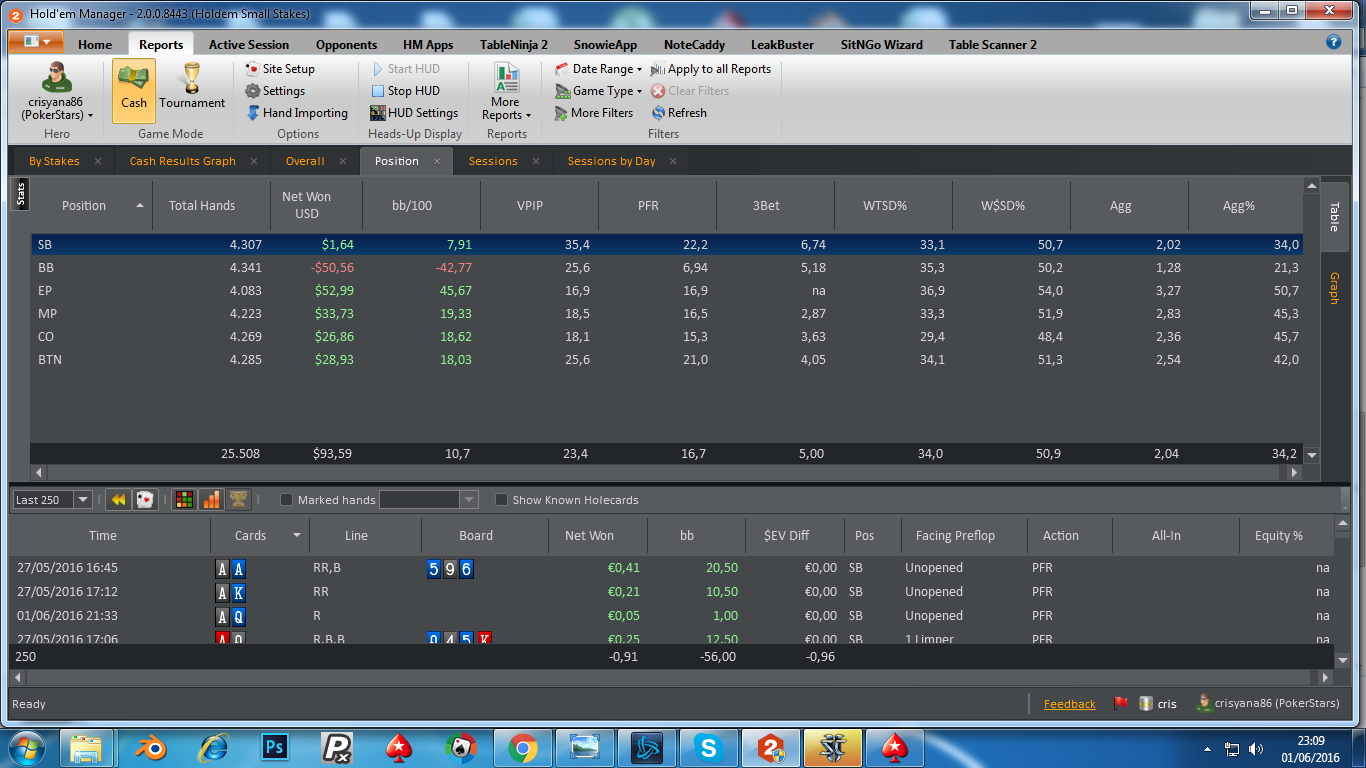
Task: Select the BTN position row
Action: tap(668, 360)
